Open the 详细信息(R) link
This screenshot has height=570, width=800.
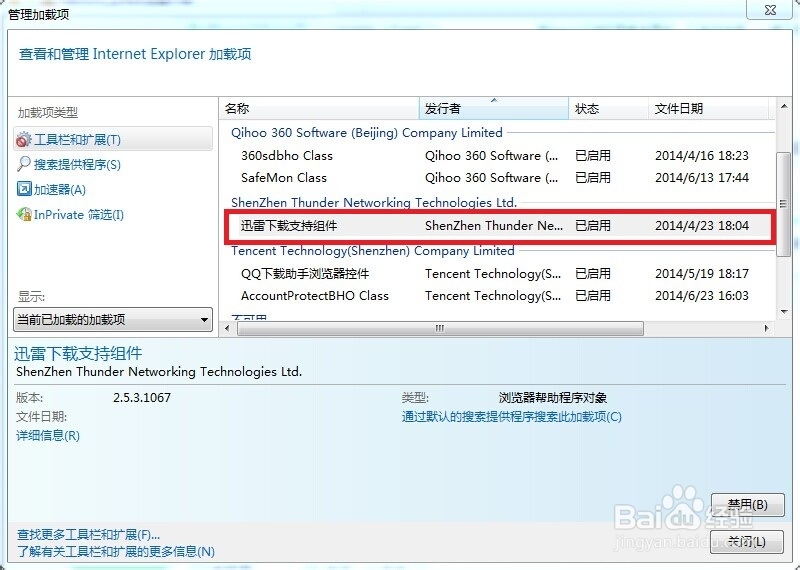pos(48,435)
